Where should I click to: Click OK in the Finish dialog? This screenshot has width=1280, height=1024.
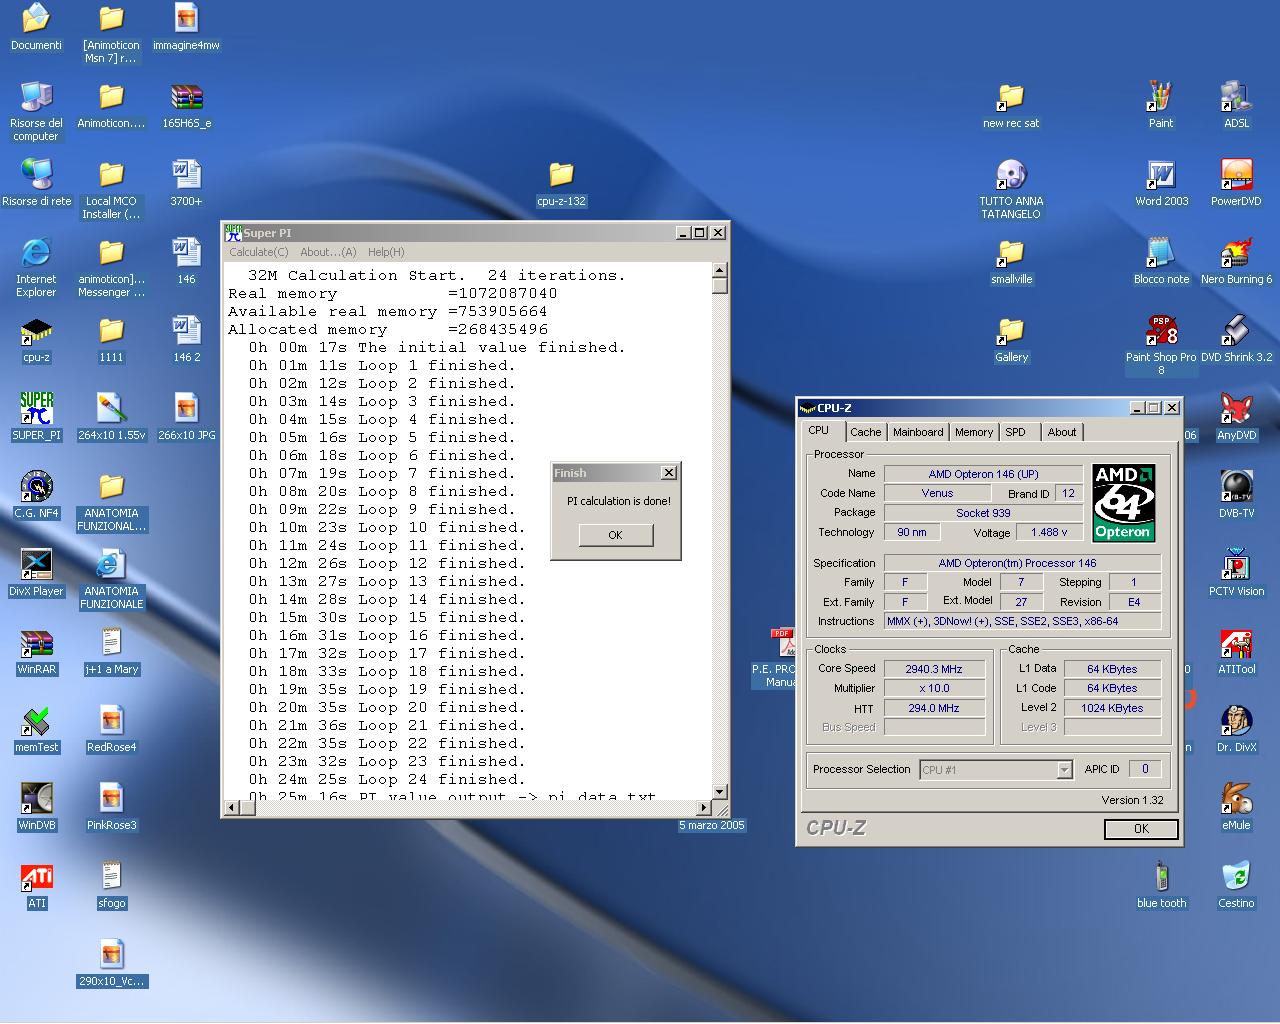pos(615,535)
